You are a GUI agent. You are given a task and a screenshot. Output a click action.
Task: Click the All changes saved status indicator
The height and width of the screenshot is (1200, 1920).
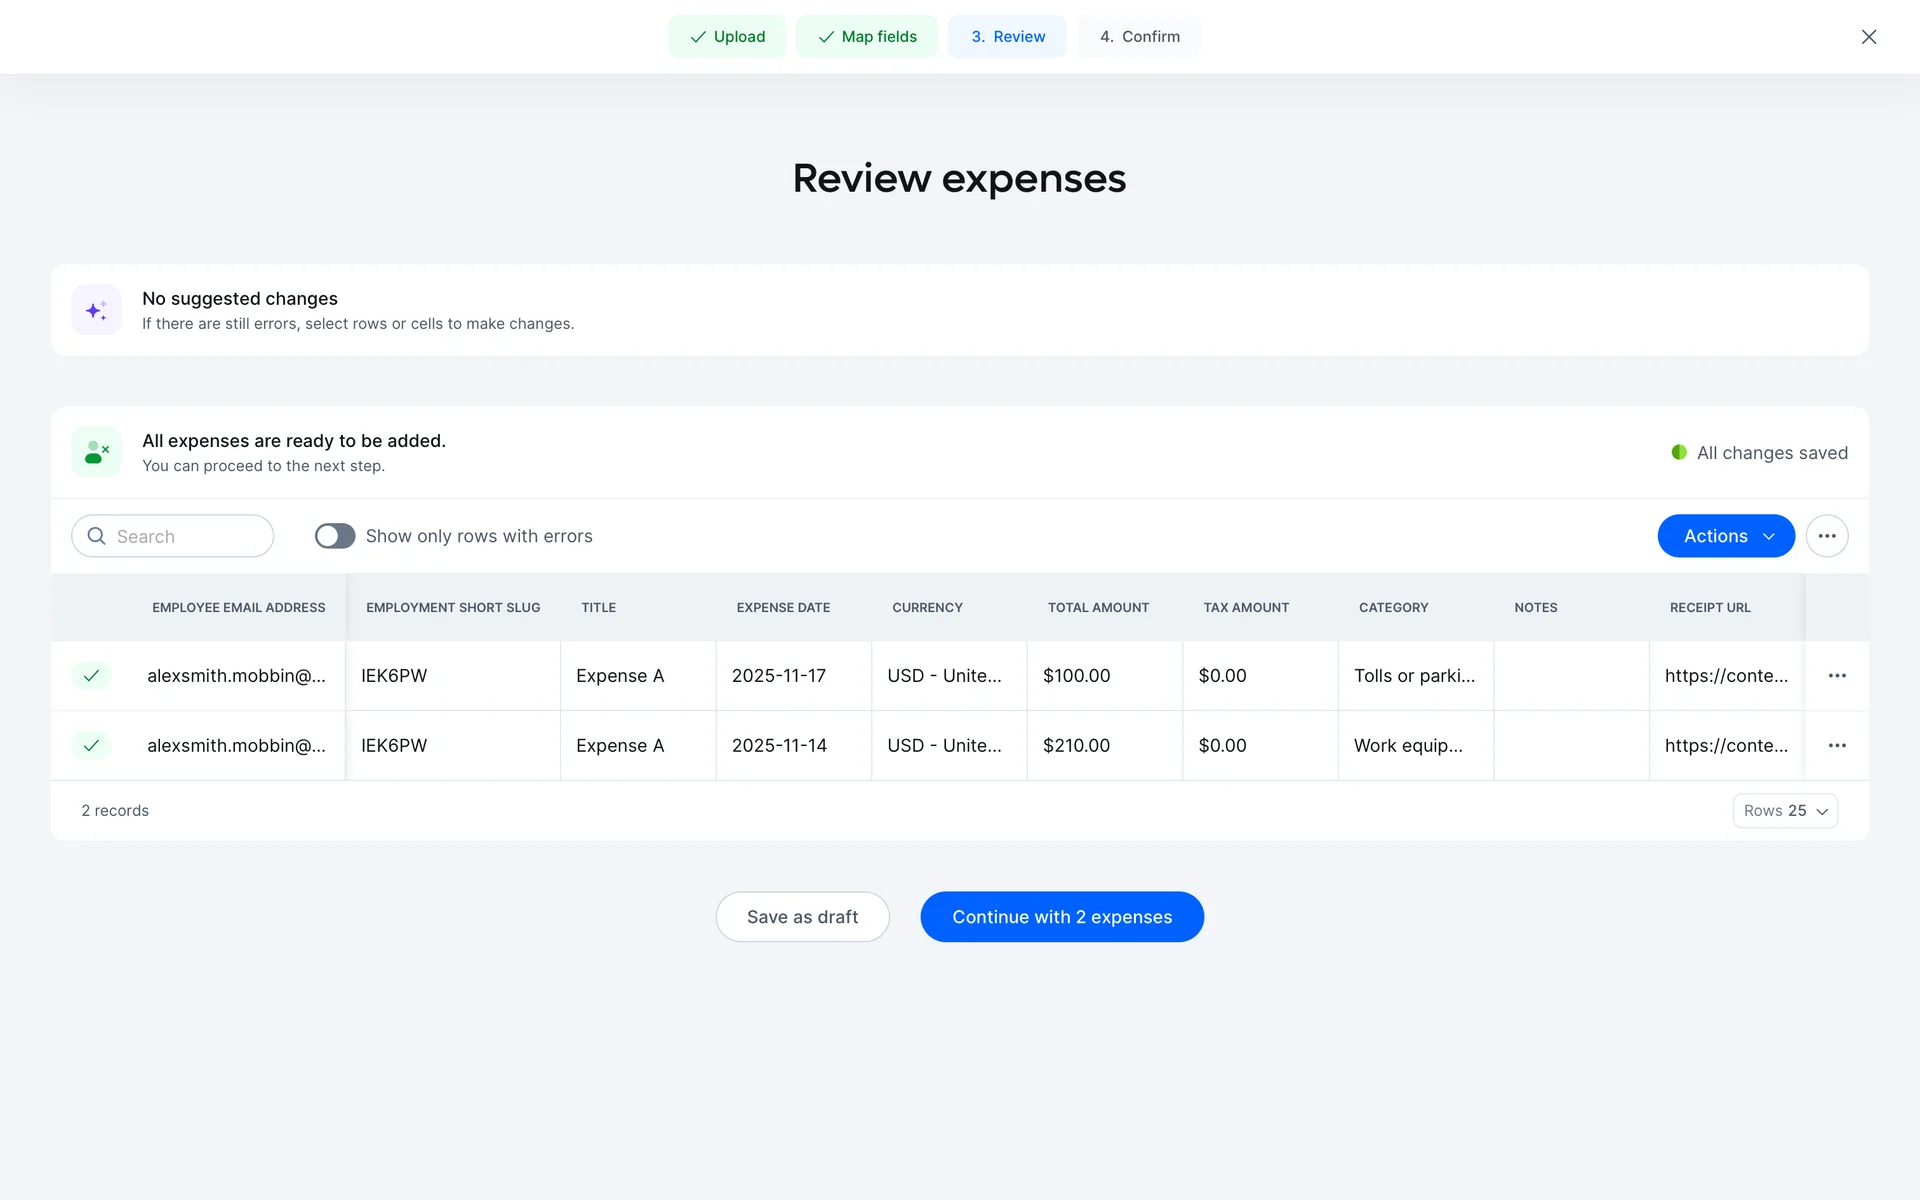pos(1759,453)
